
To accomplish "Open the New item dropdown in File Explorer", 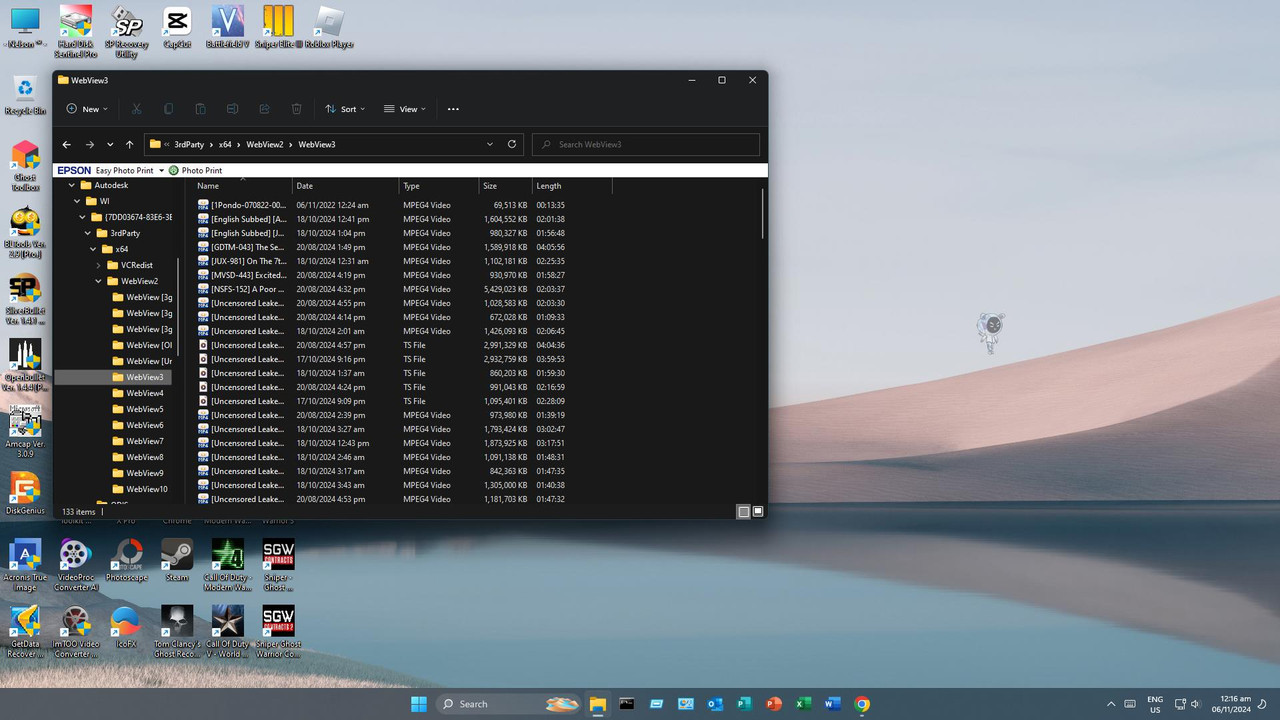I will pos(87,109).
